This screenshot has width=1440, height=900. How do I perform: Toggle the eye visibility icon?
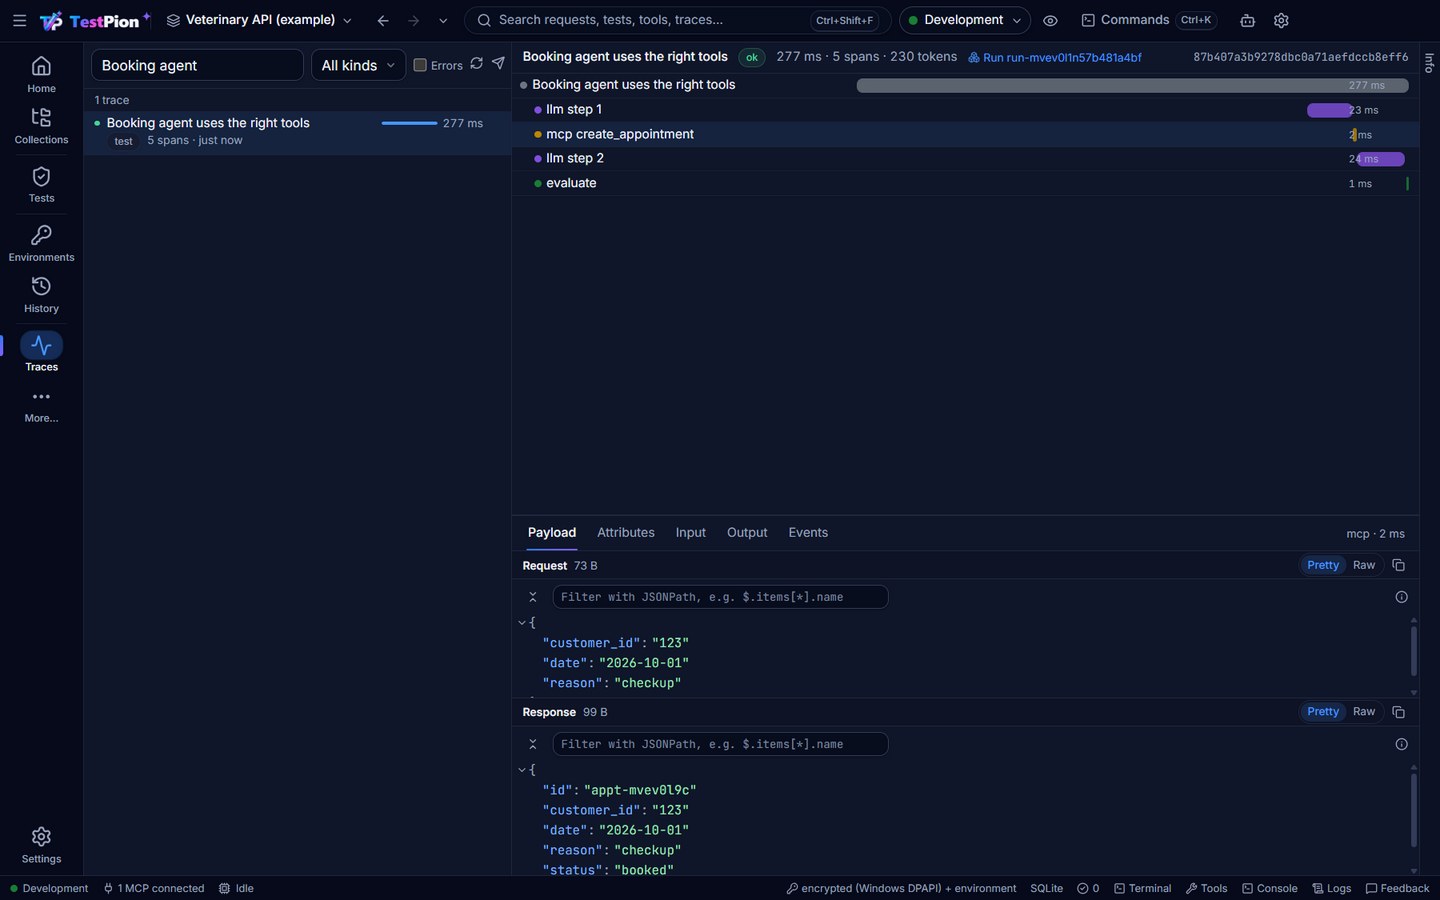pos(1050,20)
